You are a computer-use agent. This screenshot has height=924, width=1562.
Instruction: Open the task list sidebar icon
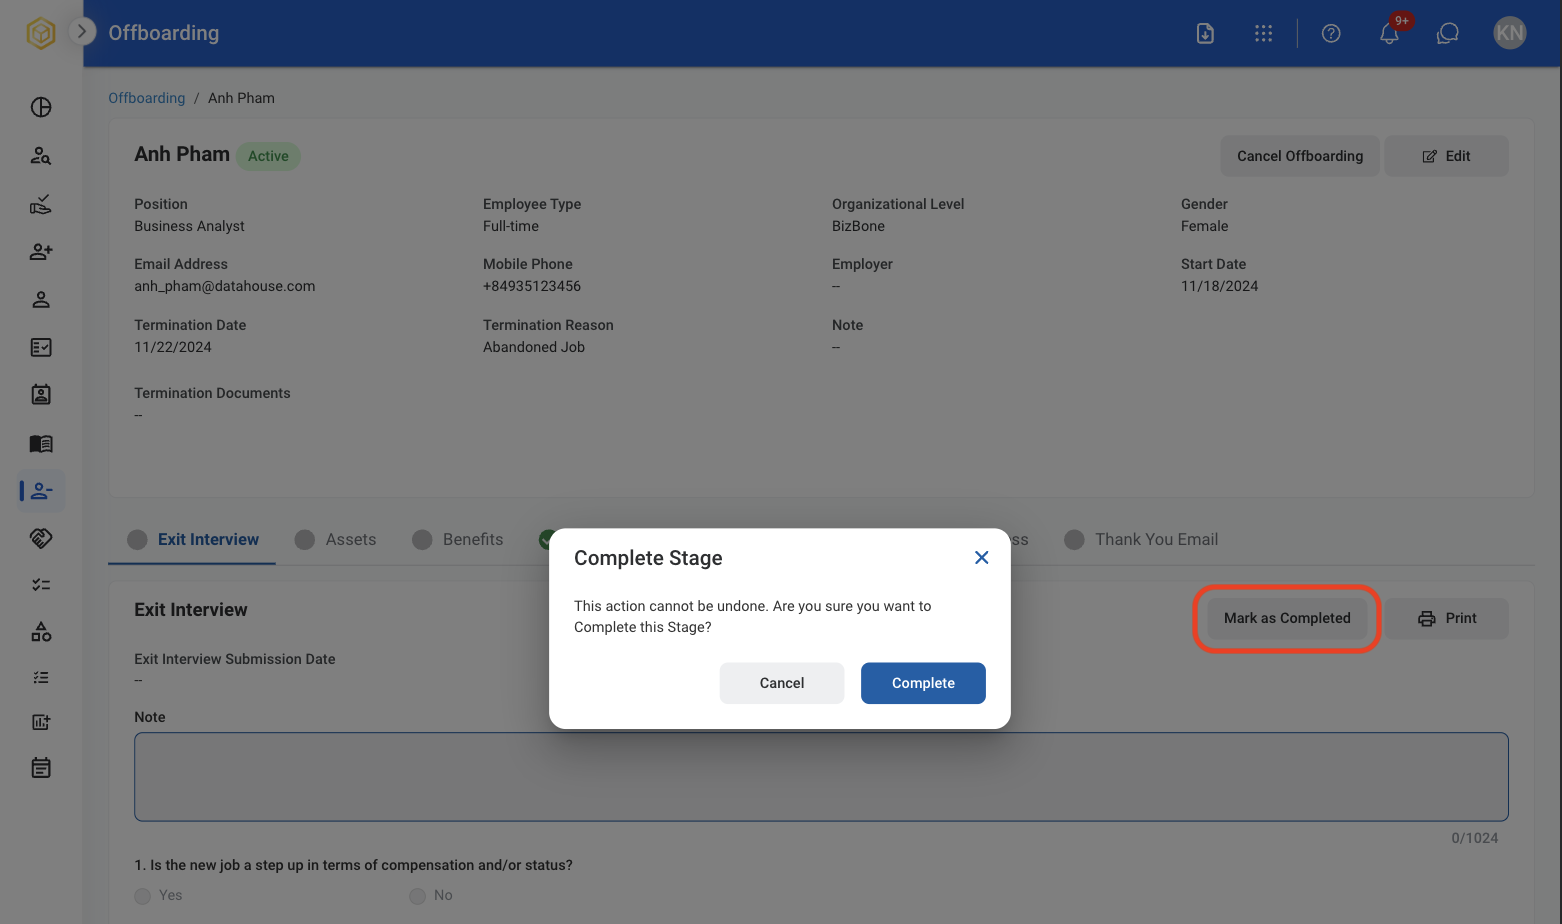point(41,677)
